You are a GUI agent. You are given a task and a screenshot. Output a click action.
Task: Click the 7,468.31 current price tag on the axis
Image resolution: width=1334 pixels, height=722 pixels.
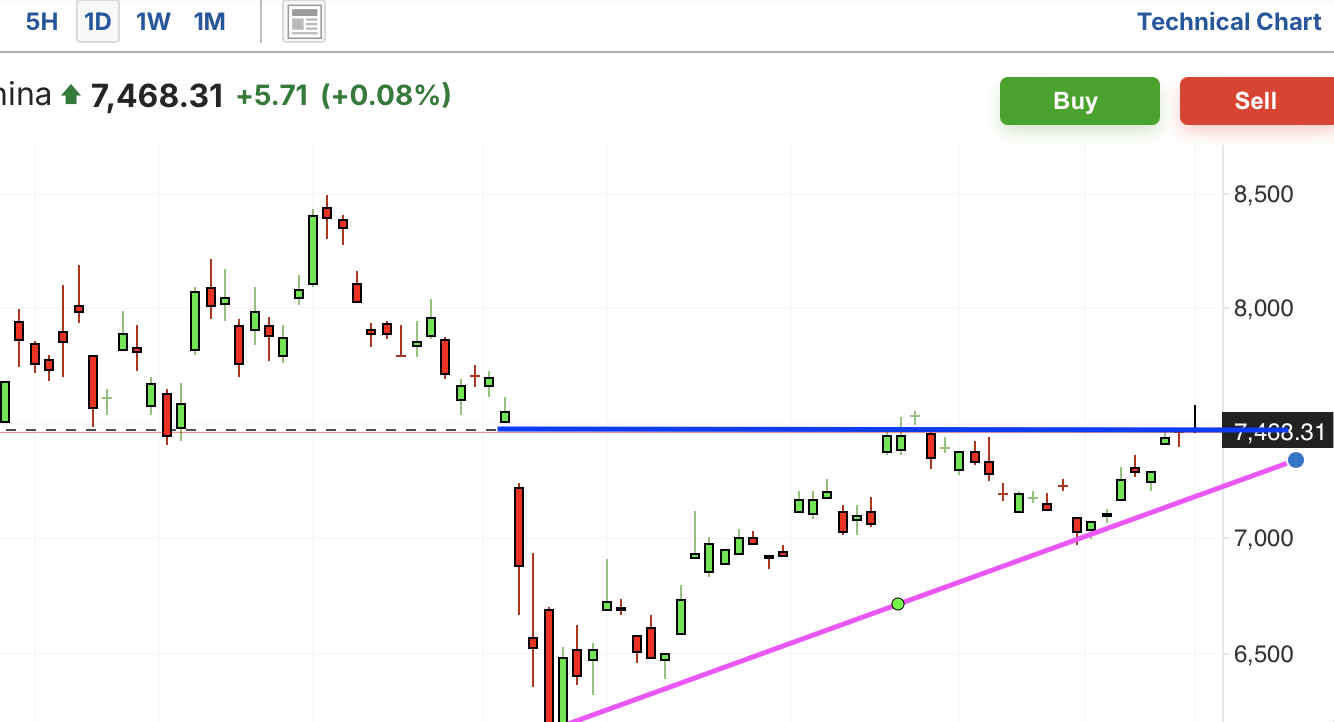point(1282,432)
